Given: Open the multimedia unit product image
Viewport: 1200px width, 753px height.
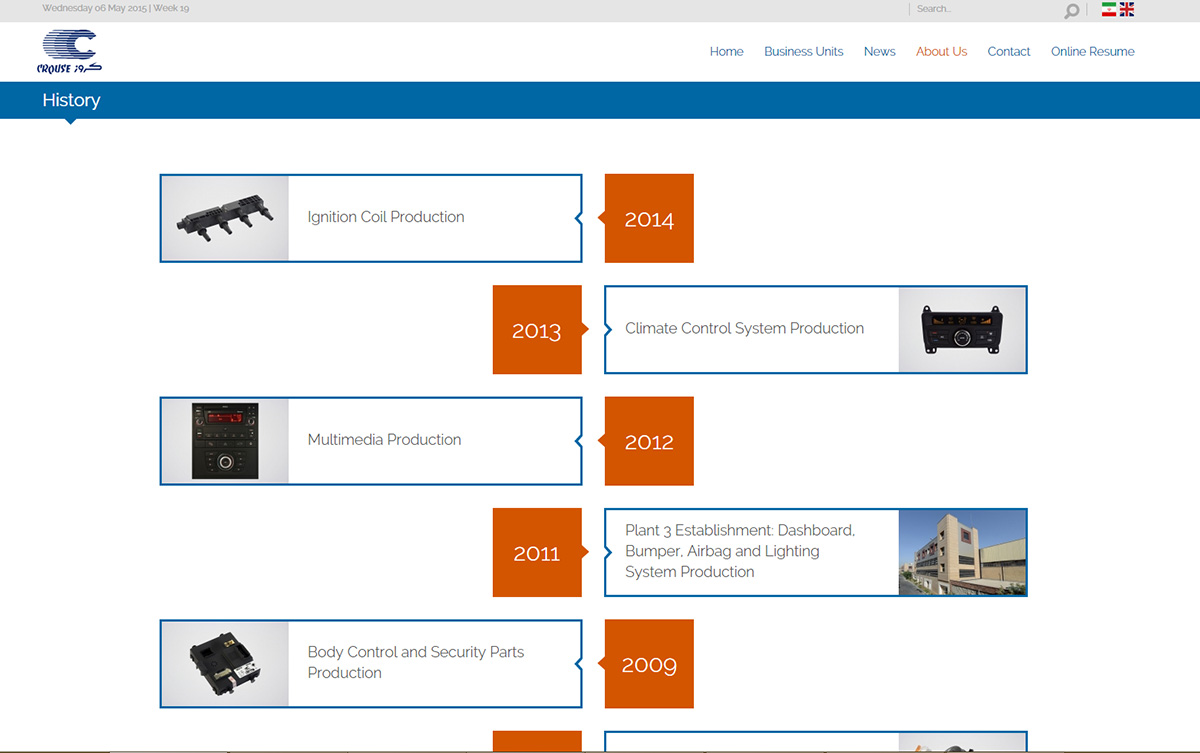Looking at the screenshot, I should pyautogui.click(x=225, y=441).
